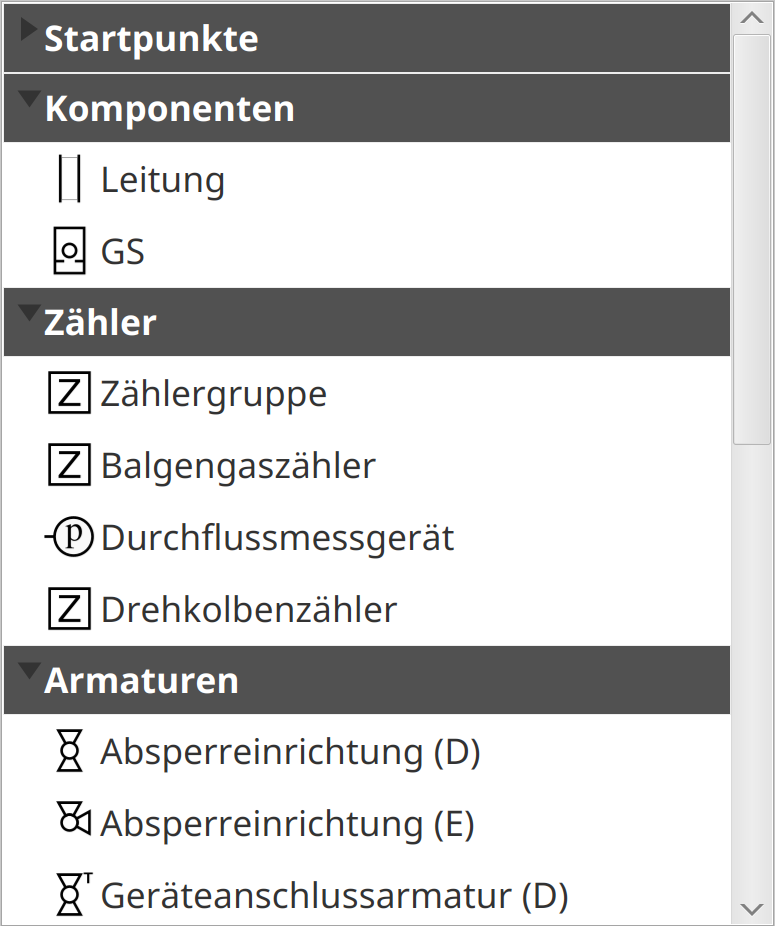This screenshot has width=775, height=926.
Task: Click the Armaturen header title
Action: 141,680
